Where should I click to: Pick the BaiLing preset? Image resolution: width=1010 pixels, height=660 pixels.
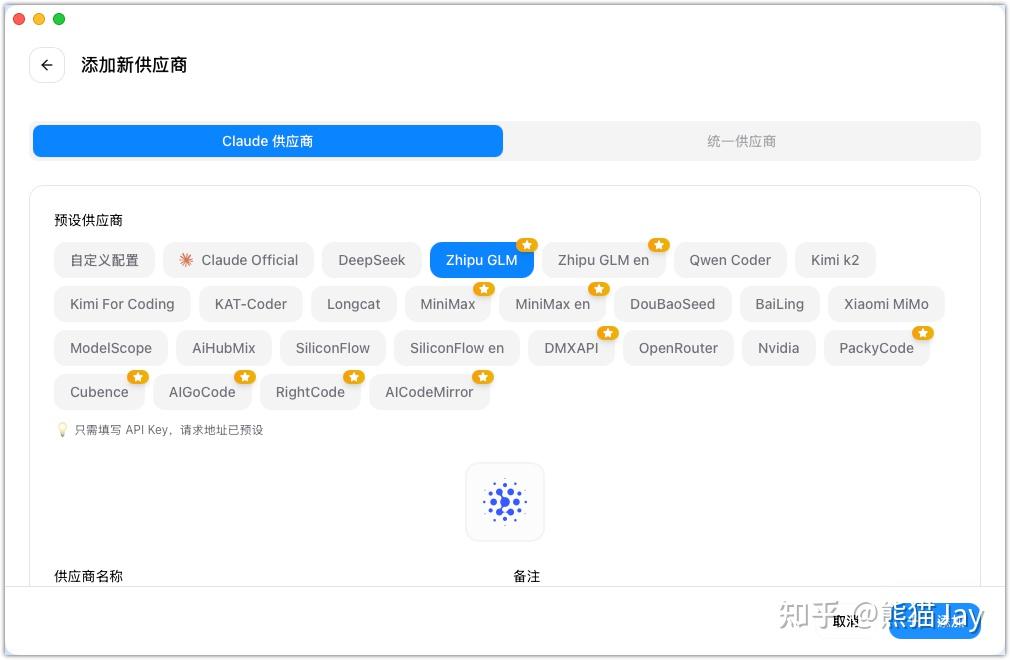[779, 304]
